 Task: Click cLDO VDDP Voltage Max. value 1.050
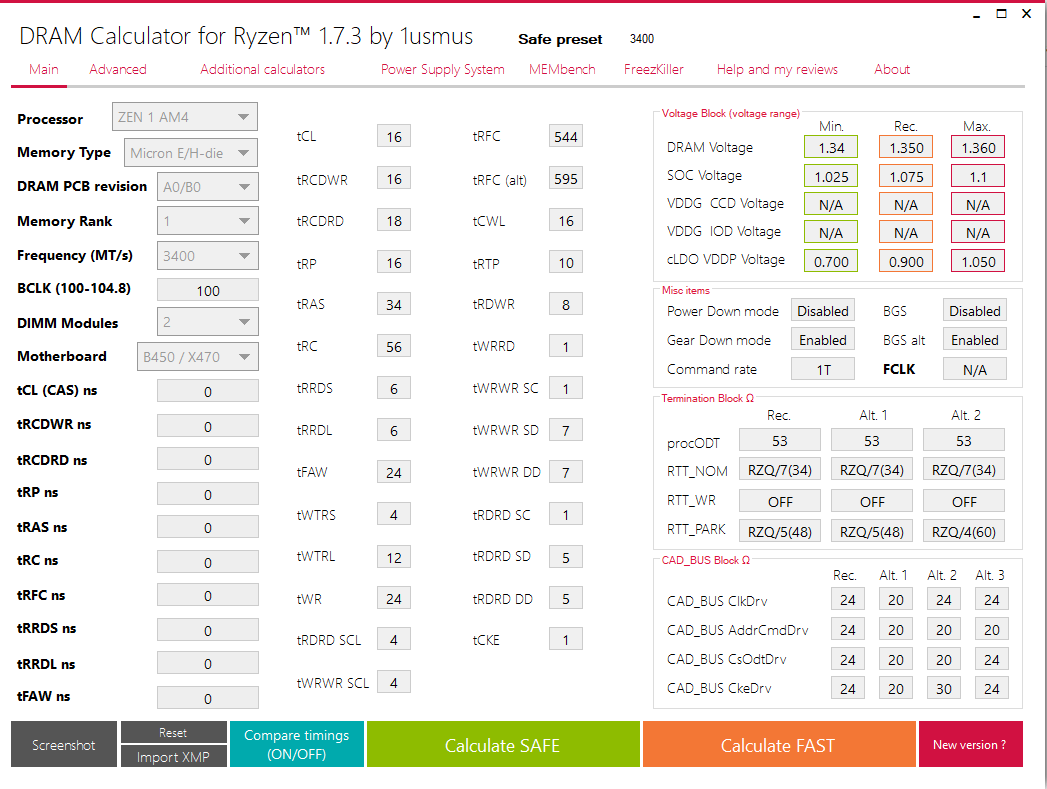pyautogui.click(x=978, y=262)
